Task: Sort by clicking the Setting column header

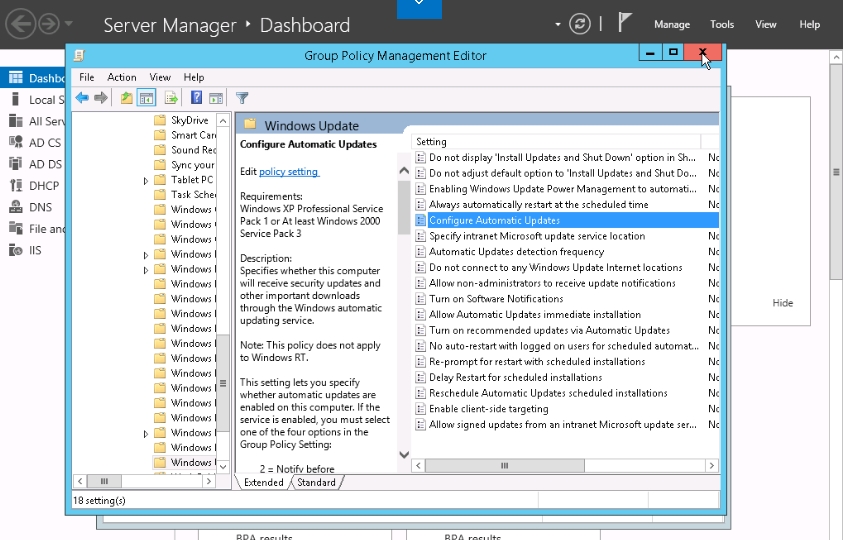Action: 555,142
